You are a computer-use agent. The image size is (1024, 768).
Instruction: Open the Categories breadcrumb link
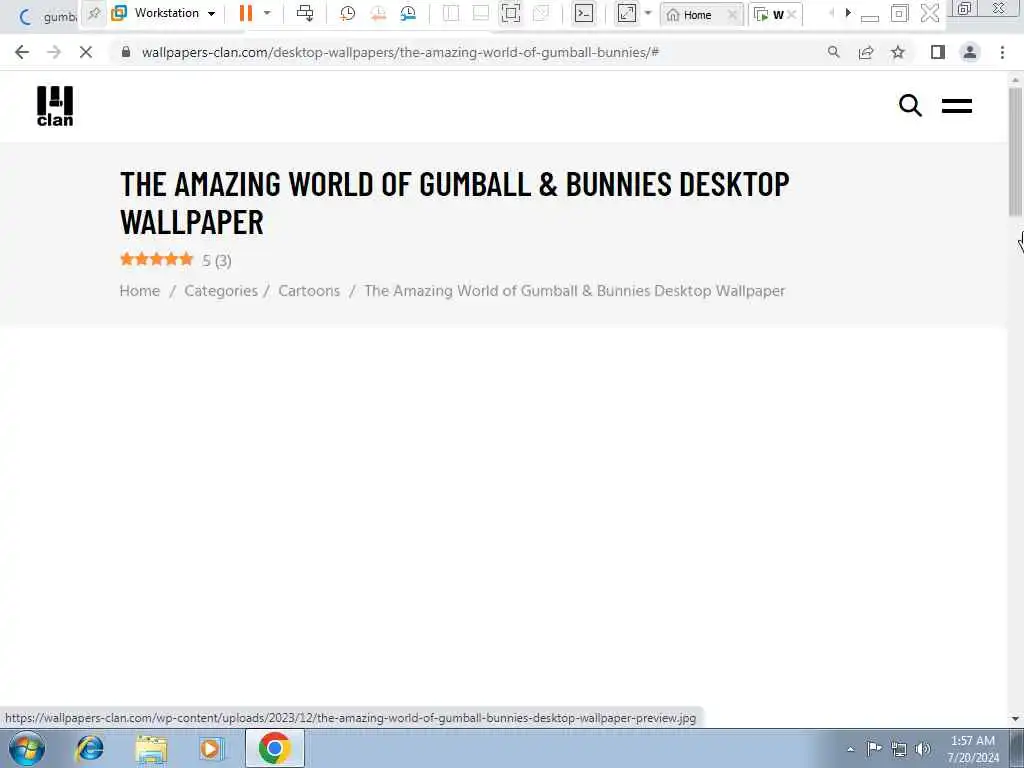[x=221, y=291]
